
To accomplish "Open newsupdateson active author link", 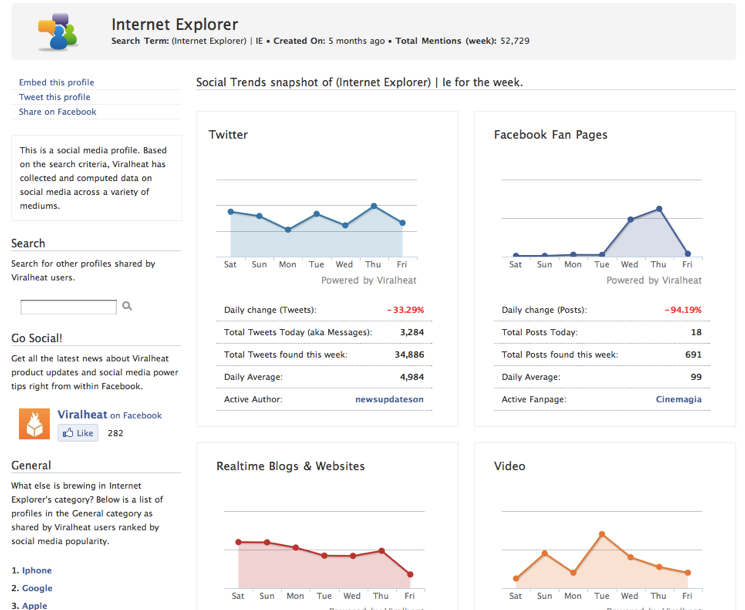I will point(389,399).
